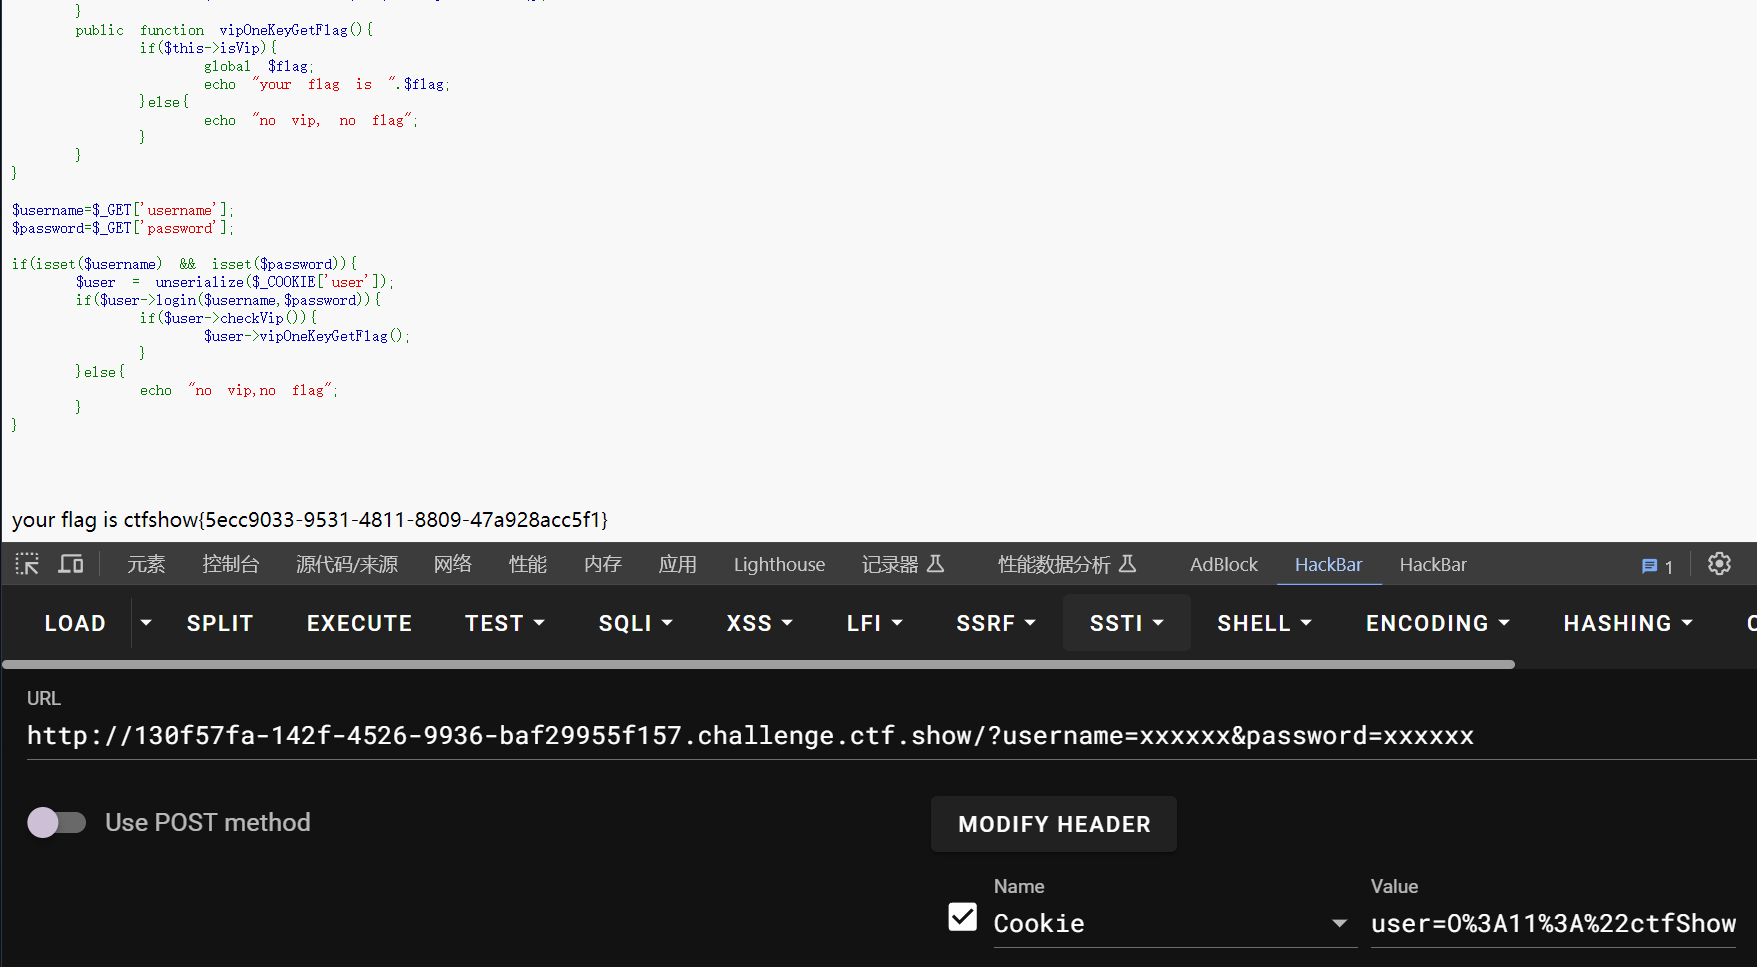The width and height of the screenshot is (1757, 967).
Task: Click the LOAD split-button arrow
Action: click(x=146, y=623)
